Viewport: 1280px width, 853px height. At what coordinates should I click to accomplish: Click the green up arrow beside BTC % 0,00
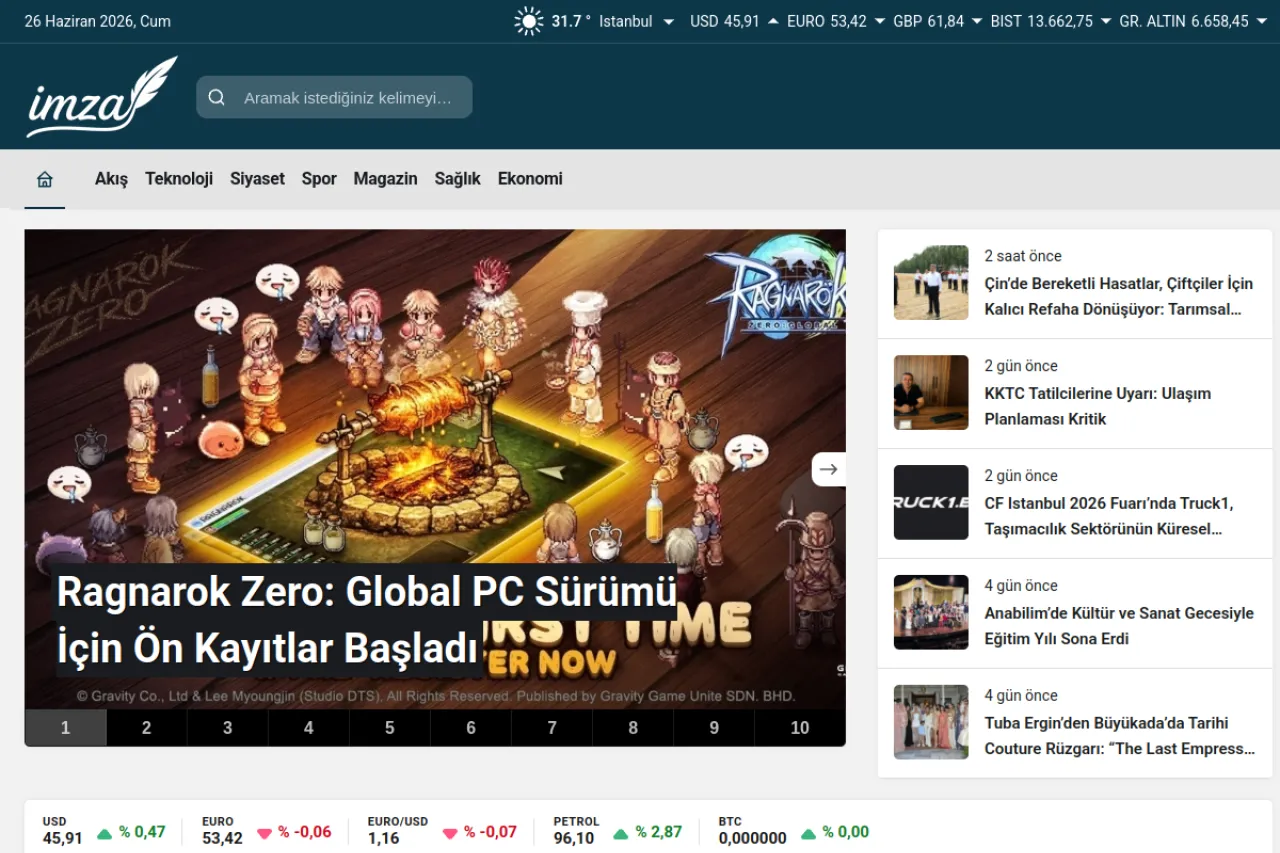point(808,833)
